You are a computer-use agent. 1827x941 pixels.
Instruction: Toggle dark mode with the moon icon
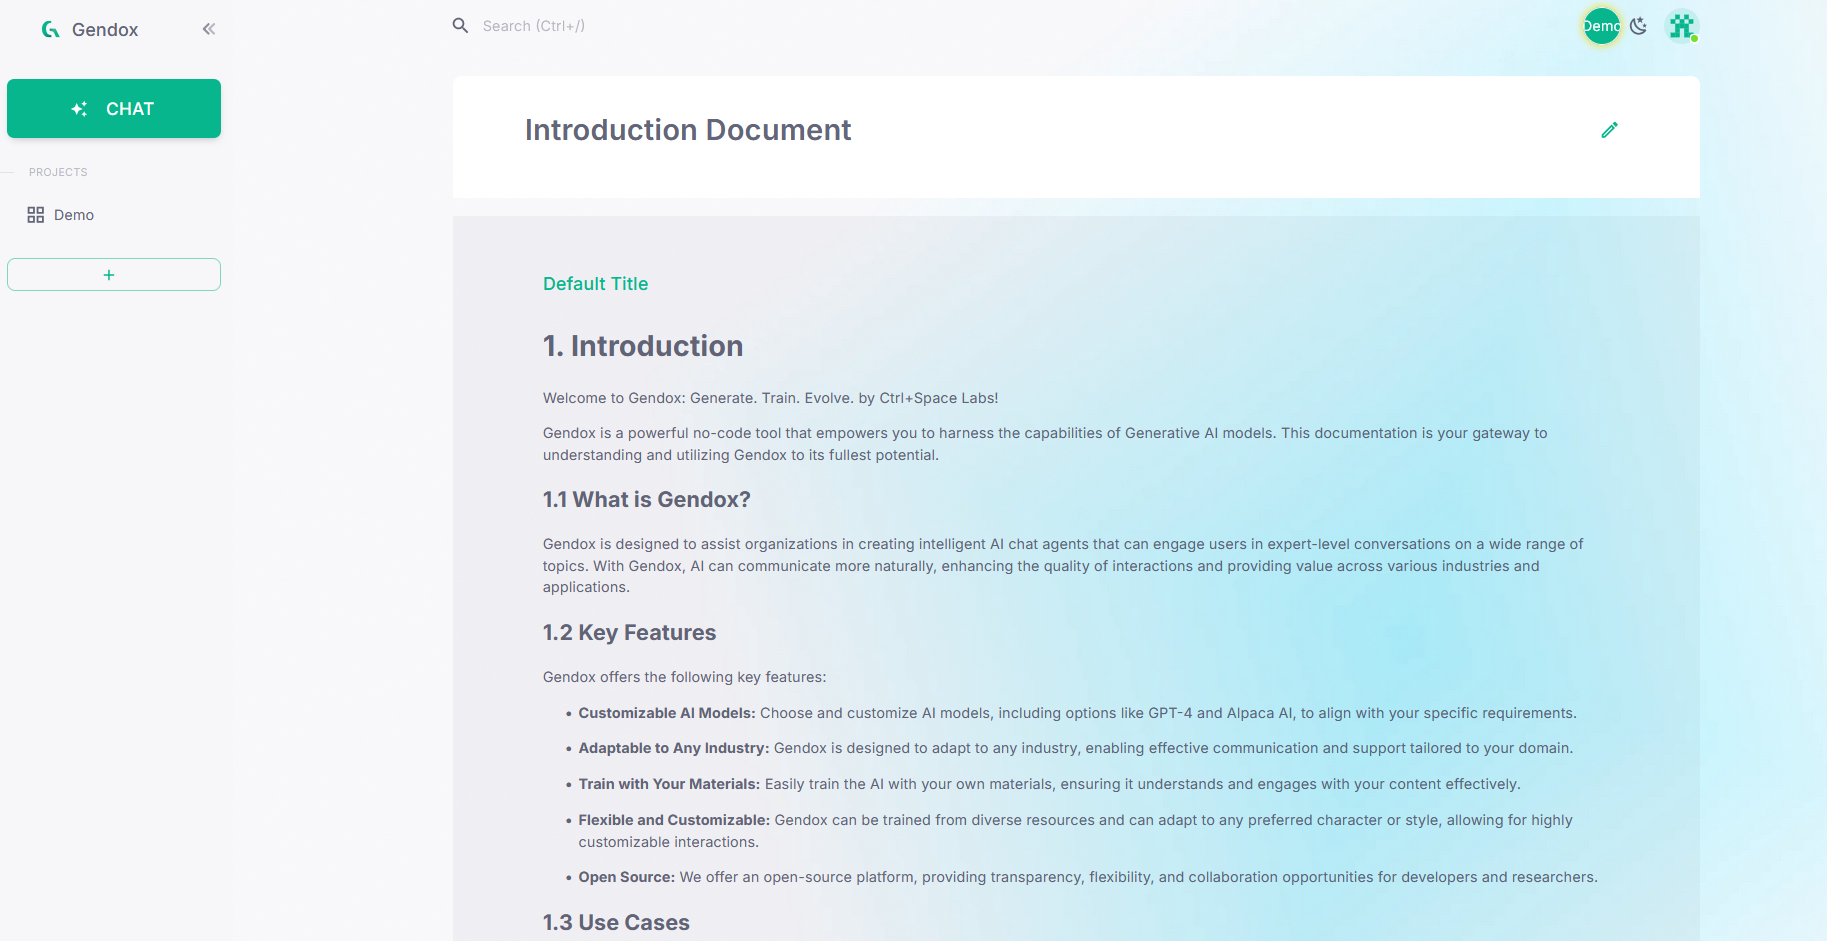(x=1639, y=26)
